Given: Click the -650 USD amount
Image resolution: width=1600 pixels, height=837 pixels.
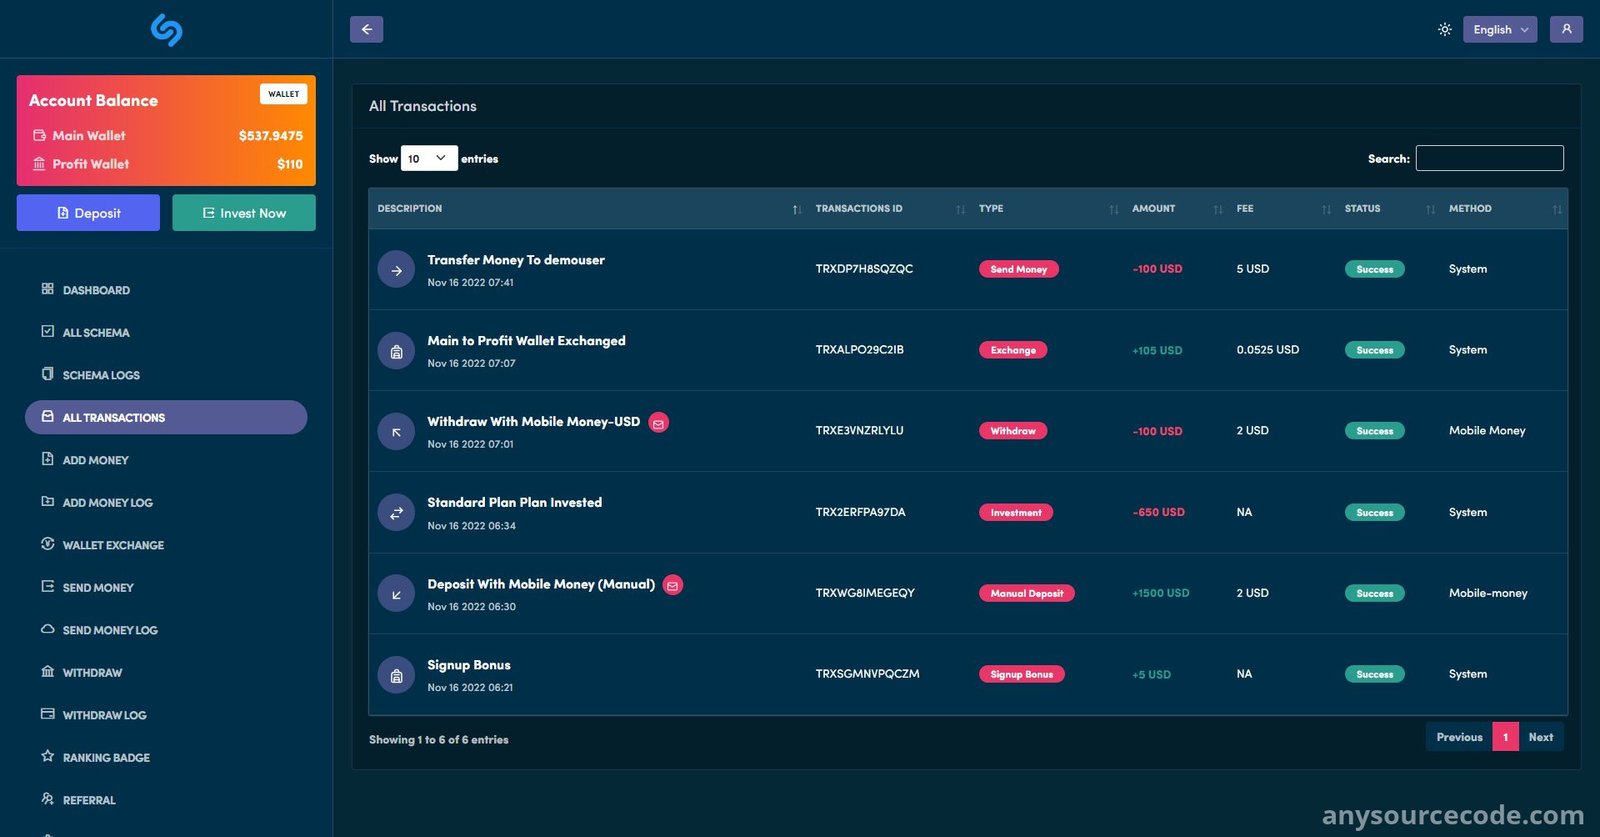Looking at the screenshot, I should [x=1158, y=512].
